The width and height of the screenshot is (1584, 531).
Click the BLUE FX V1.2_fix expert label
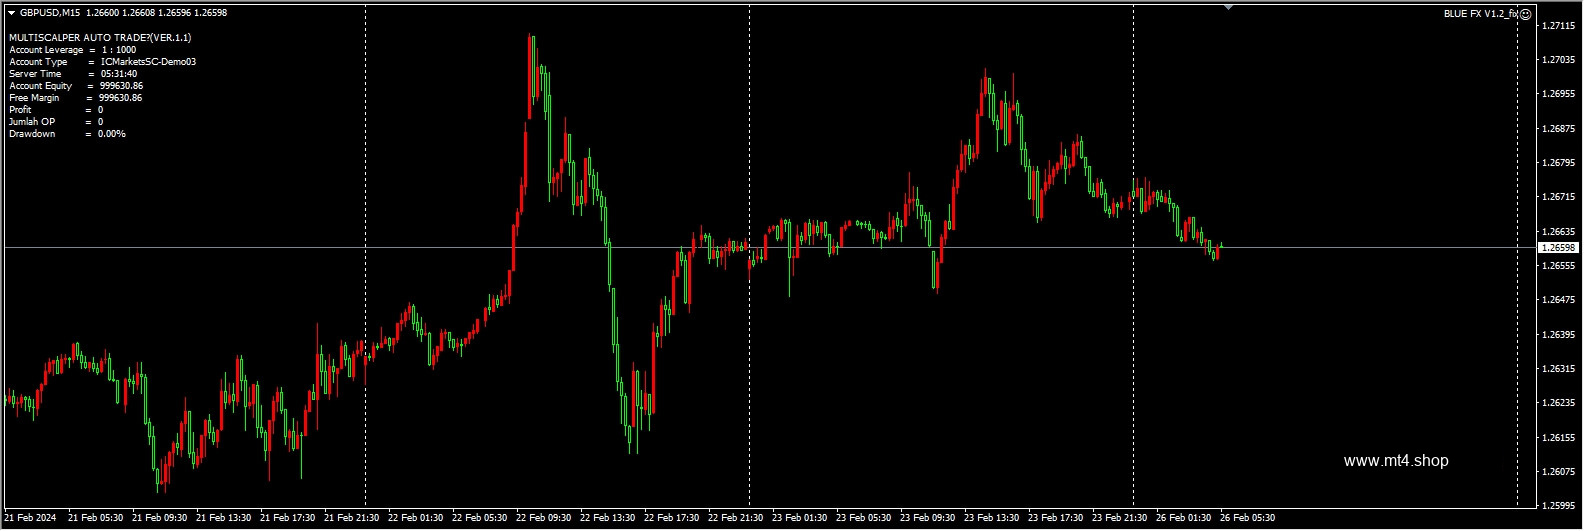(1481, 14)
